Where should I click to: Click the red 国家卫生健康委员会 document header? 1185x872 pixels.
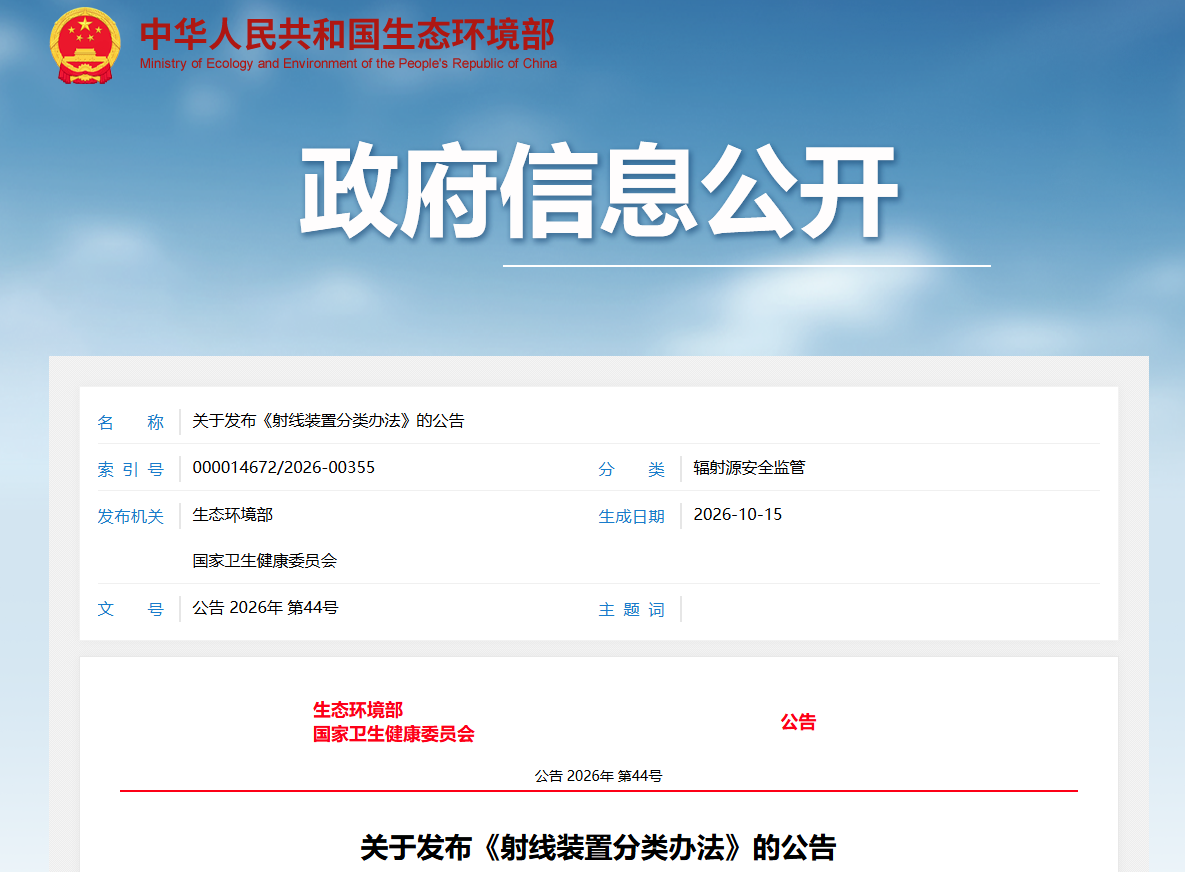pos(394,734)
